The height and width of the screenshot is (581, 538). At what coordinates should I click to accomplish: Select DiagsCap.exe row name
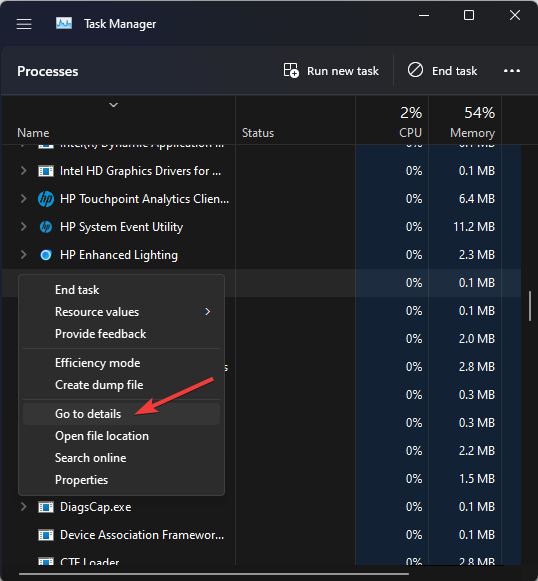96,507
